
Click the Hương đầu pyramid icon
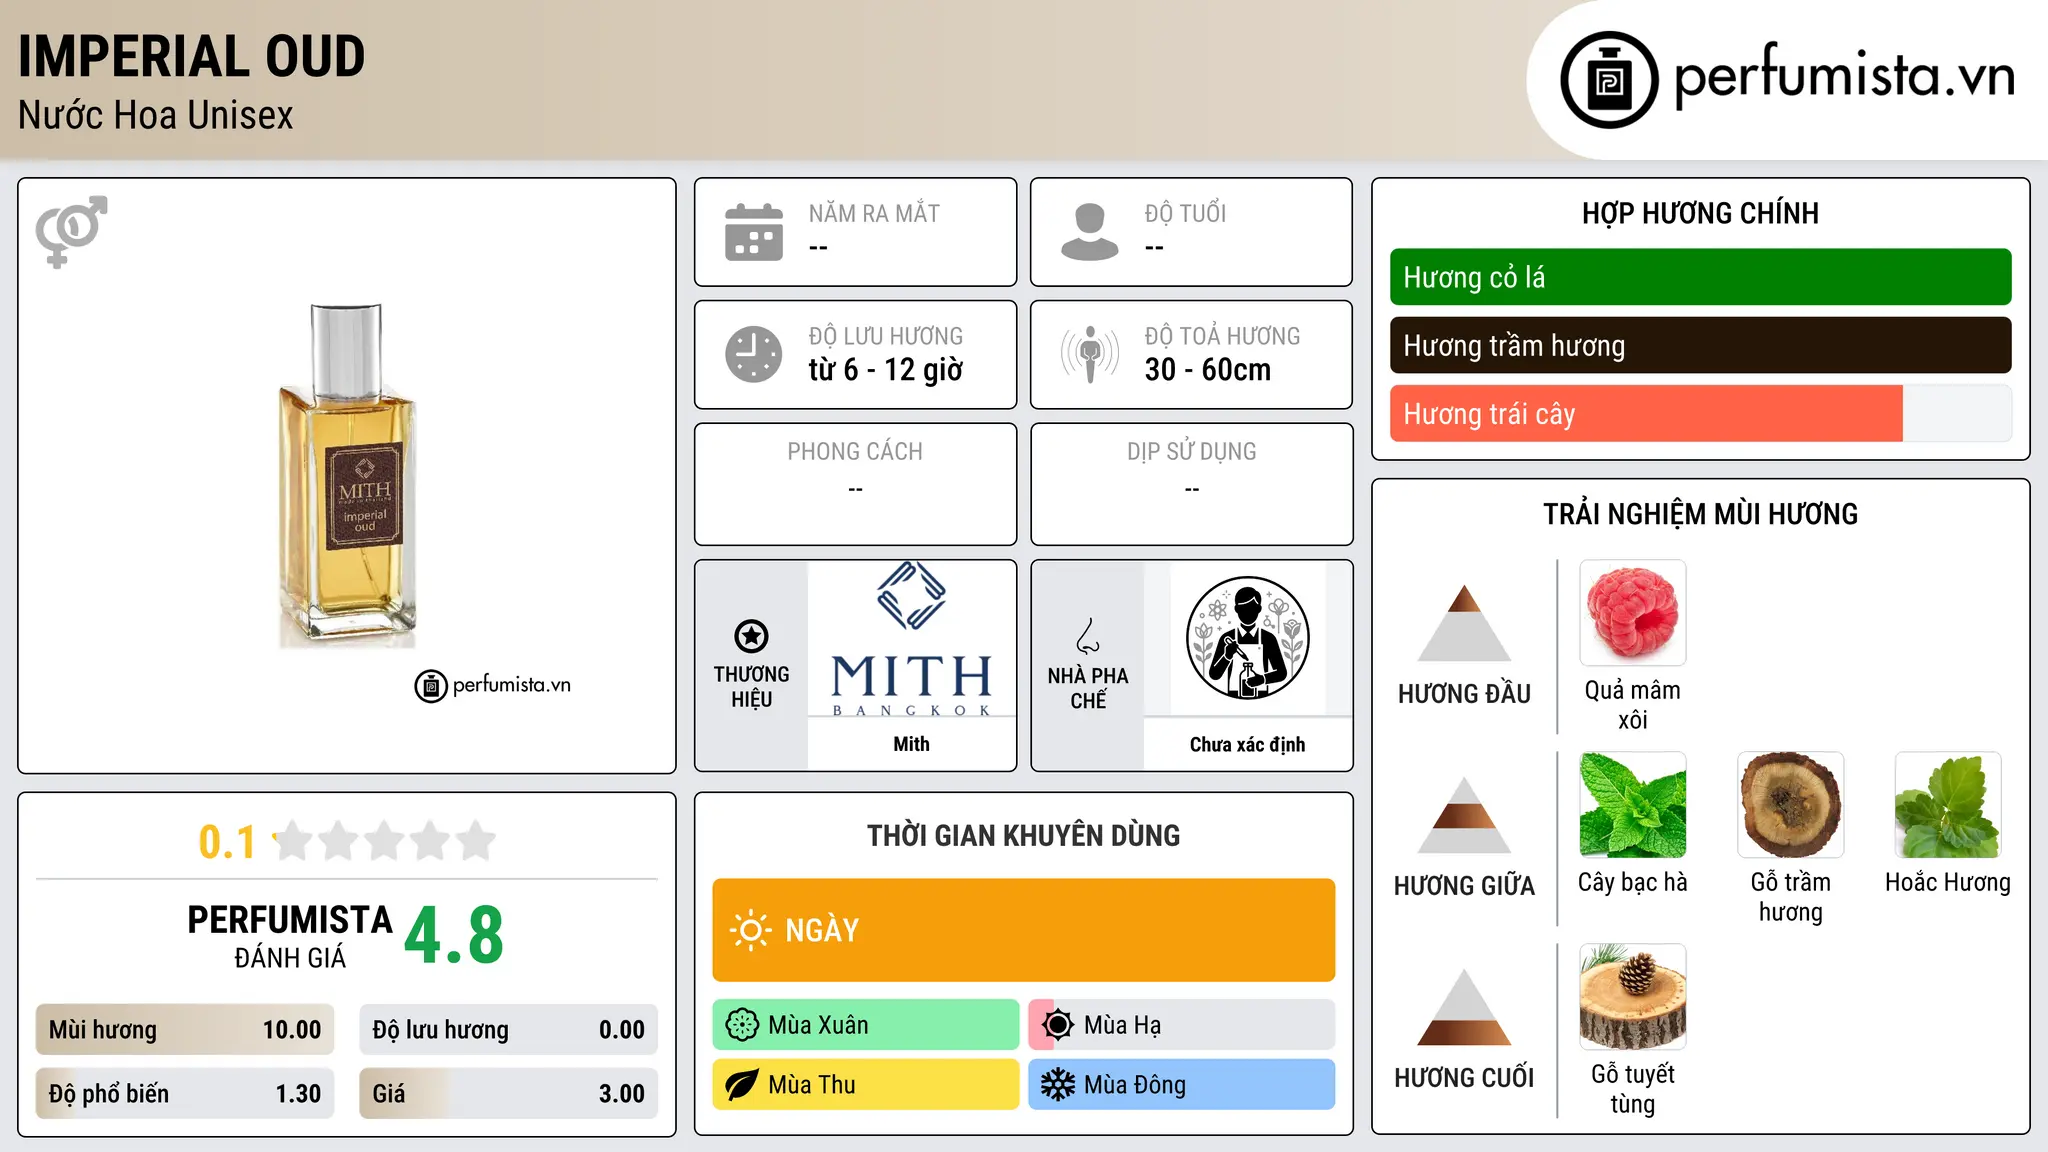pos(1464,623)
